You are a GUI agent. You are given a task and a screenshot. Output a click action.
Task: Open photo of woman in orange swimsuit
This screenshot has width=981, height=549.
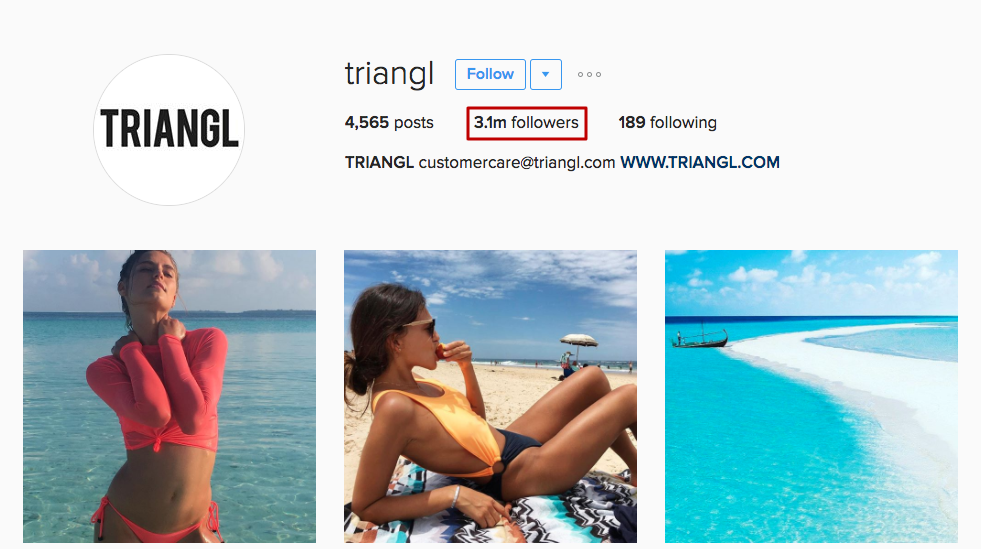(490, 396)
